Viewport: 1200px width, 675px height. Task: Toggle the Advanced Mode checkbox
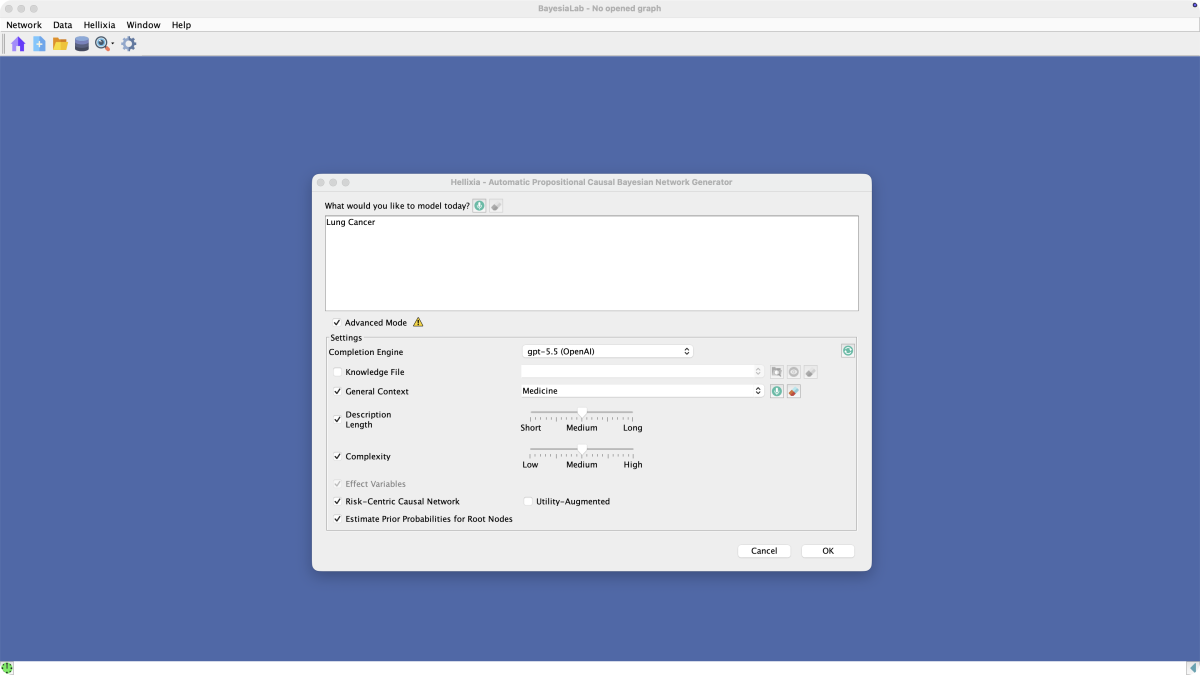tap(337, 323)
